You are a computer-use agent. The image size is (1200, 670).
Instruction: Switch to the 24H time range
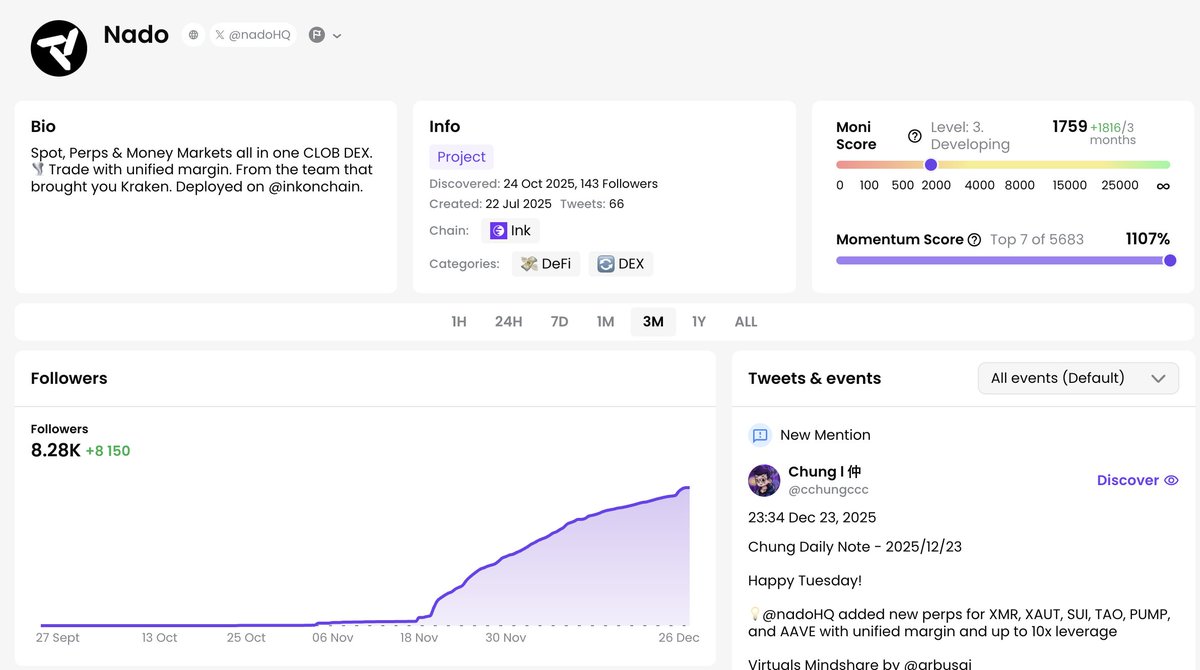pyautogui.click(x=508, y=322)
